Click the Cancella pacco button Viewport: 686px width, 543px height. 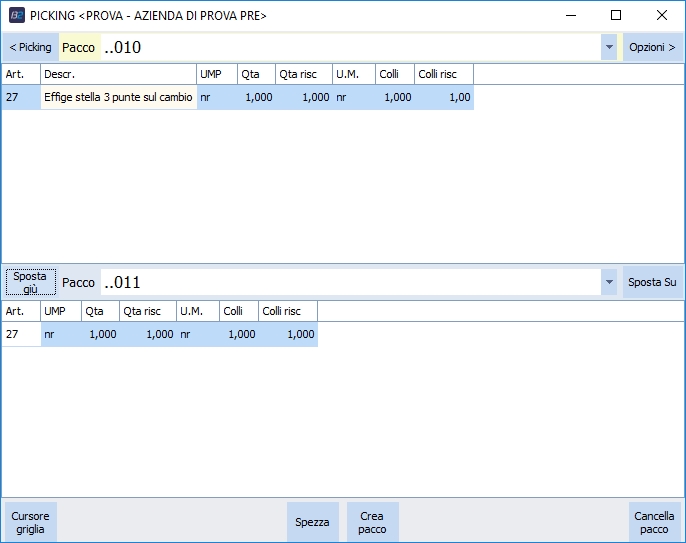pyautogui.click(x=654, y=522)
